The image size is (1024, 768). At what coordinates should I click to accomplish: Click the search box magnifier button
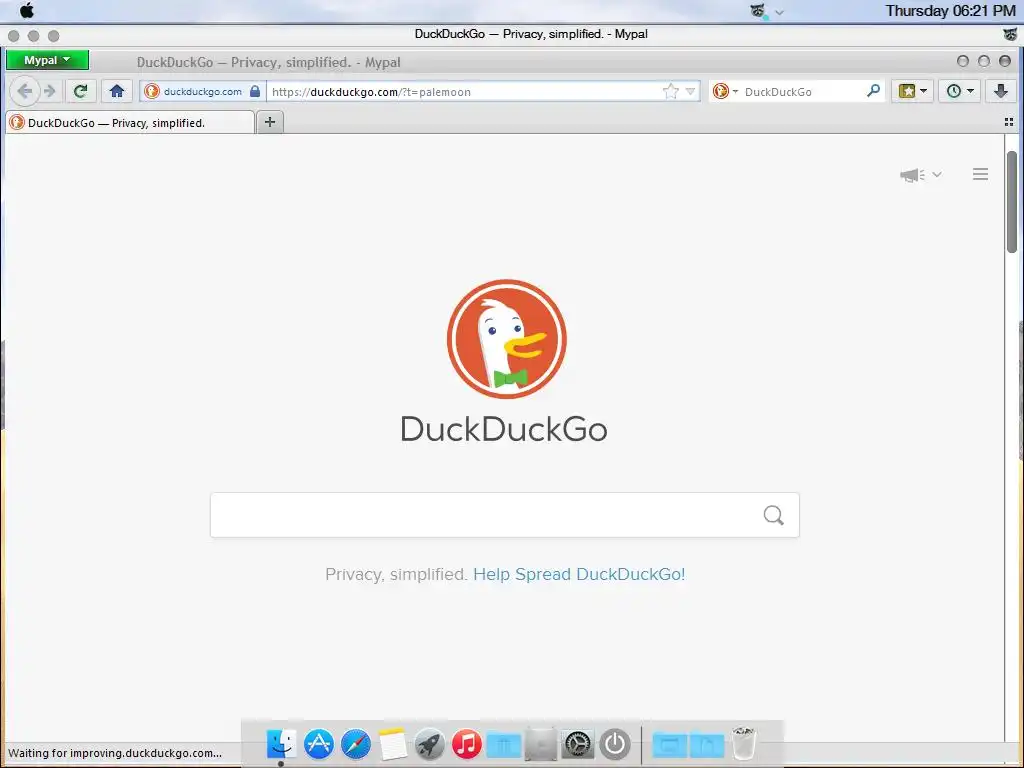773,515
